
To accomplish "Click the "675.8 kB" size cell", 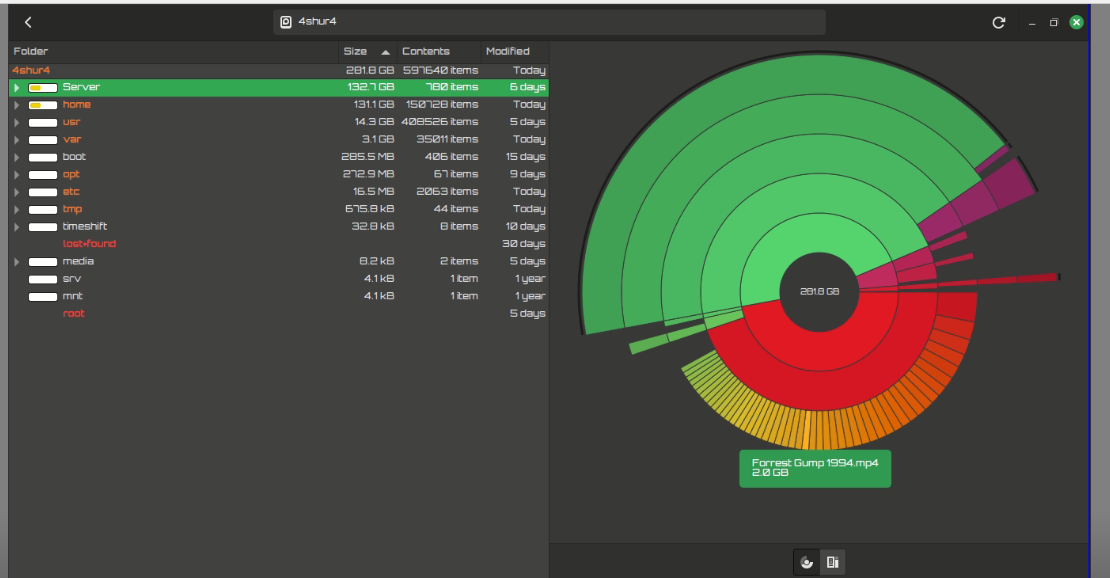I will [370, 209].
